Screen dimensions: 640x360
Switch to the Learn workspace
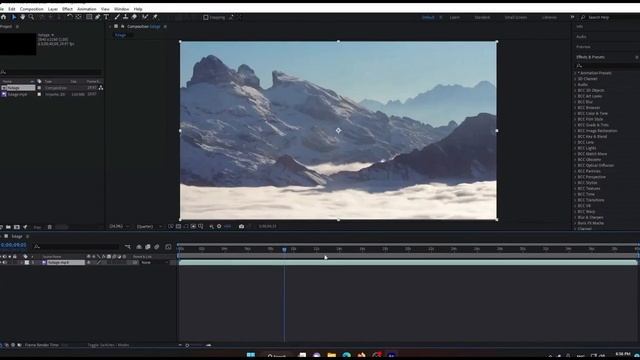coord(455,18)
